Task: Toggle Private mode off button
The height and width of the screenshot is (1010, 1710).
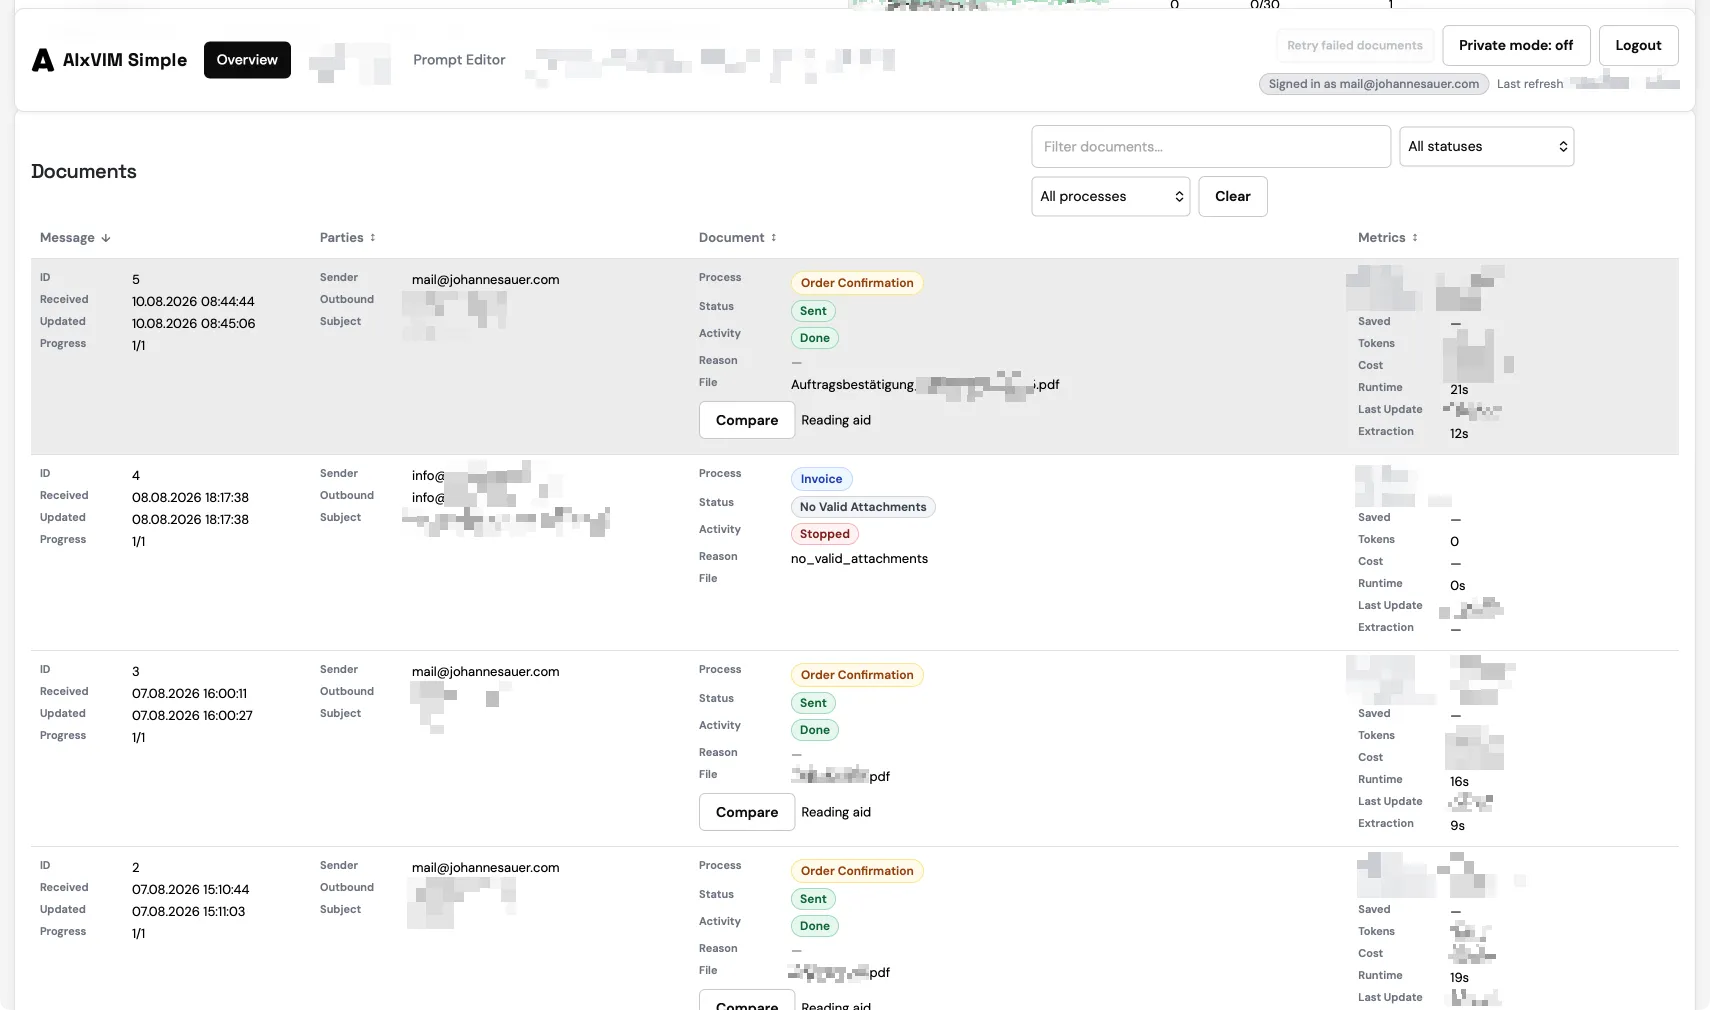Action: pyautogui.click(x=1516, y=45)
